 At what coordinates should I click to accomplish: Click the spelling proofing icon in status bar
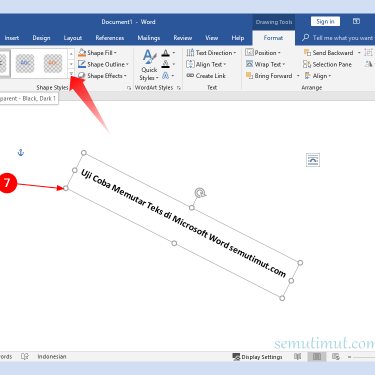click(x=25, y=357)
